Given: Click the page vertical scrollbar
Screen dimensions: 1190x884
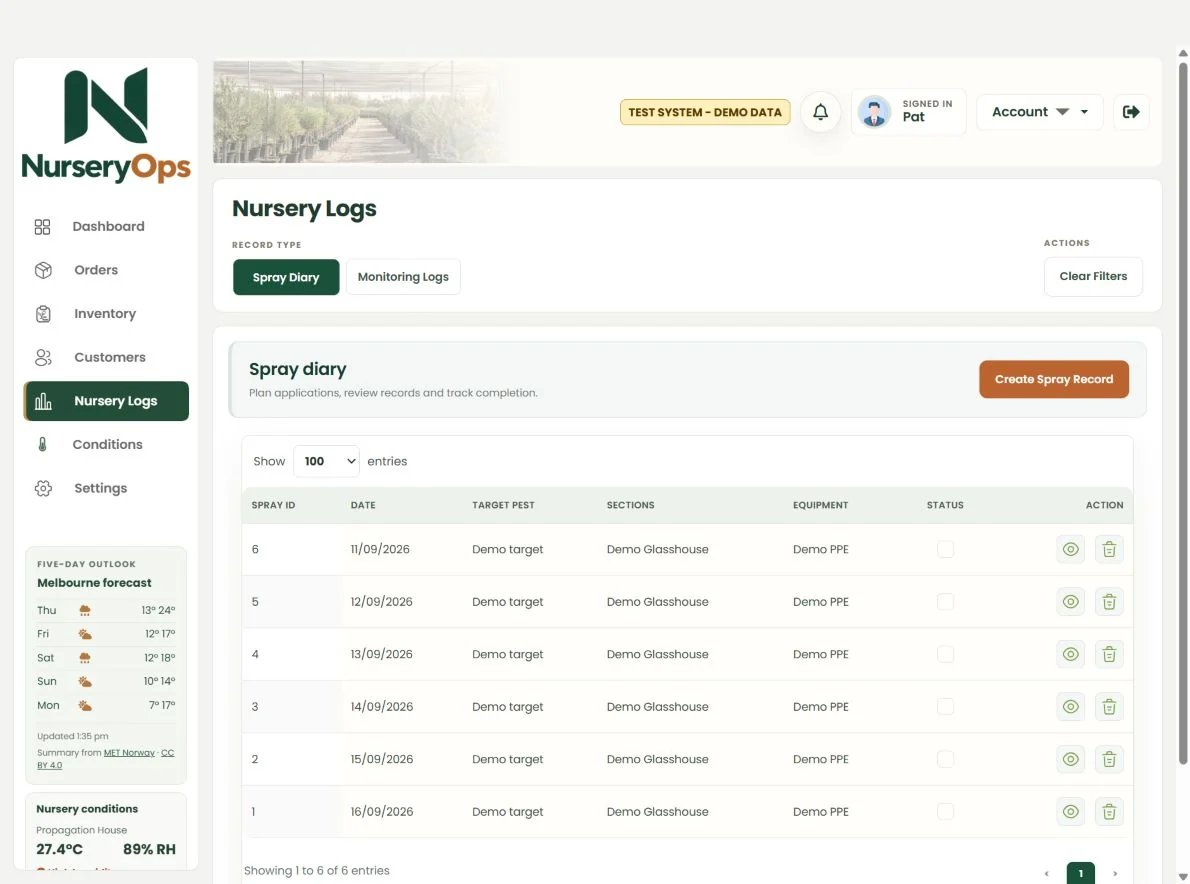Looking at the screenshot, I should click(x=1182, y=414).
